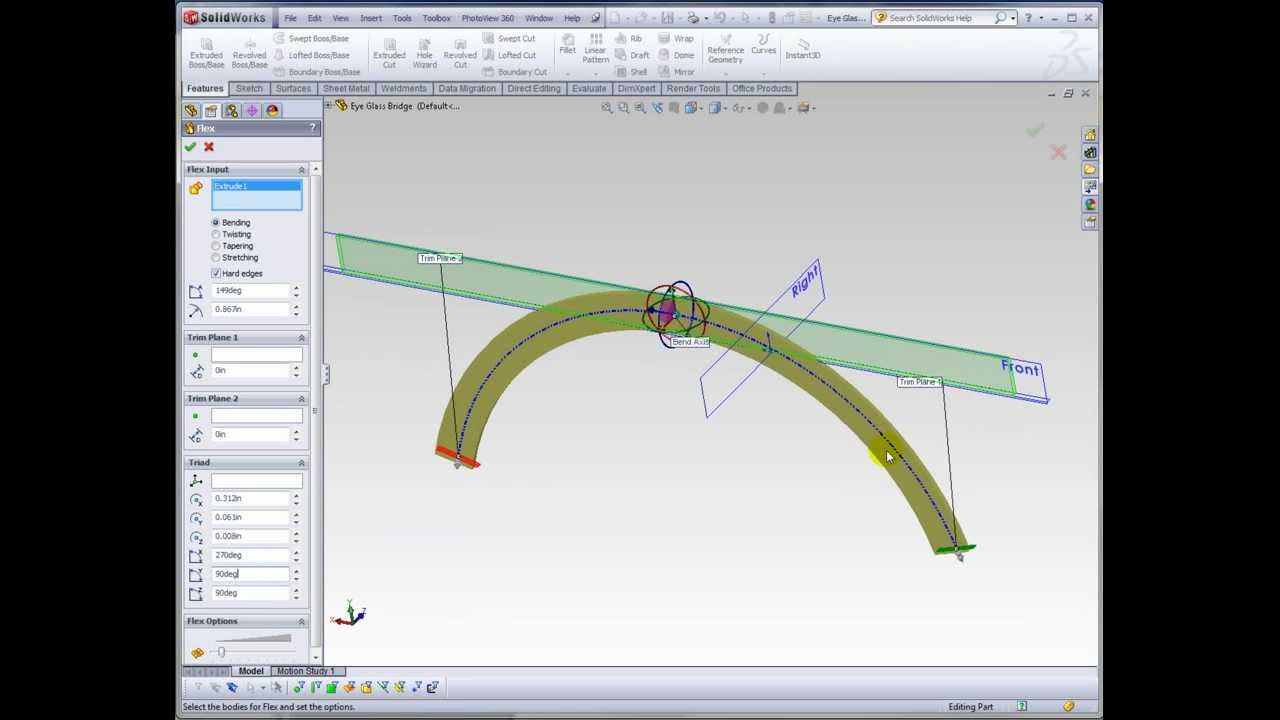Collapse the Triad section
This screenshot has width=1280, height=720.
click(301, 463)
